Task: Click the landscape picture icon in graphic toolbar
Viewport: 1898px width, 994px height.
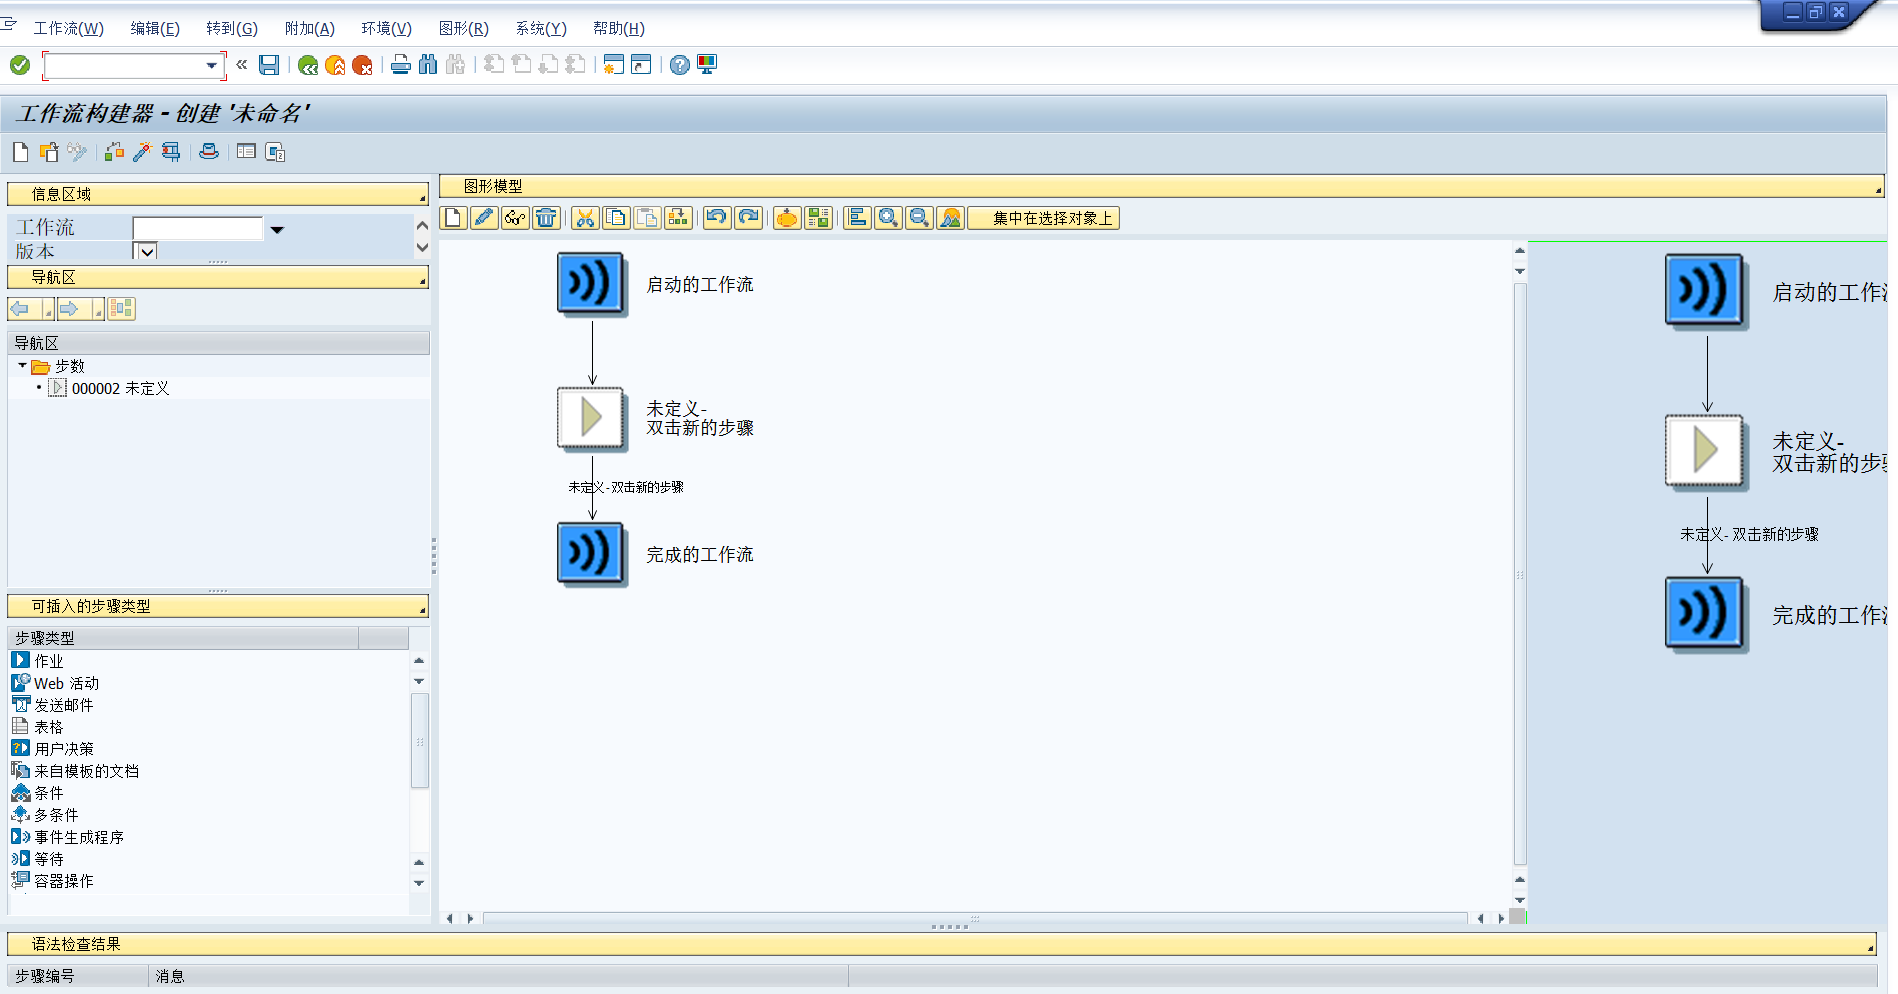Action: click(x=951, y=218)
